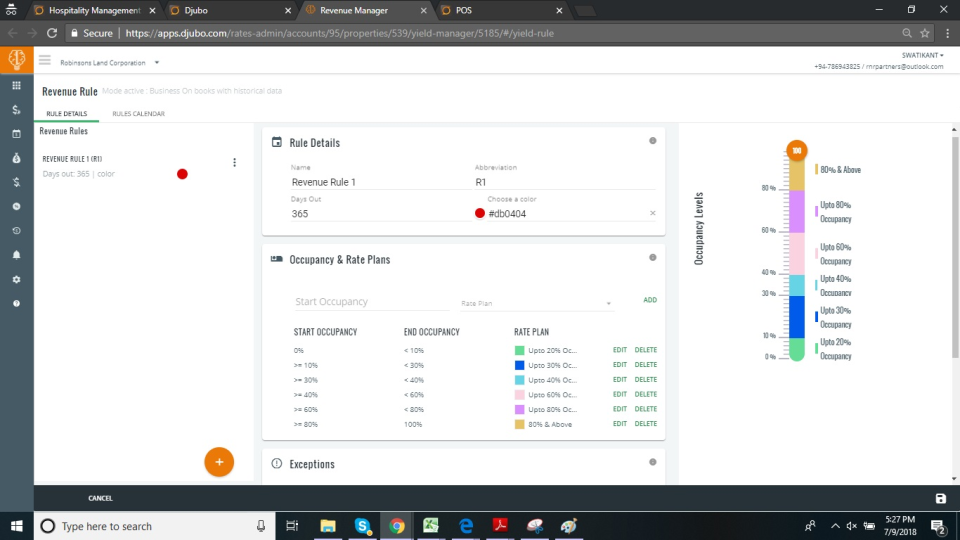
Task: Edit the Upto 20% Occupancy row
Action: pyautogui.click(x=620, y=350)
